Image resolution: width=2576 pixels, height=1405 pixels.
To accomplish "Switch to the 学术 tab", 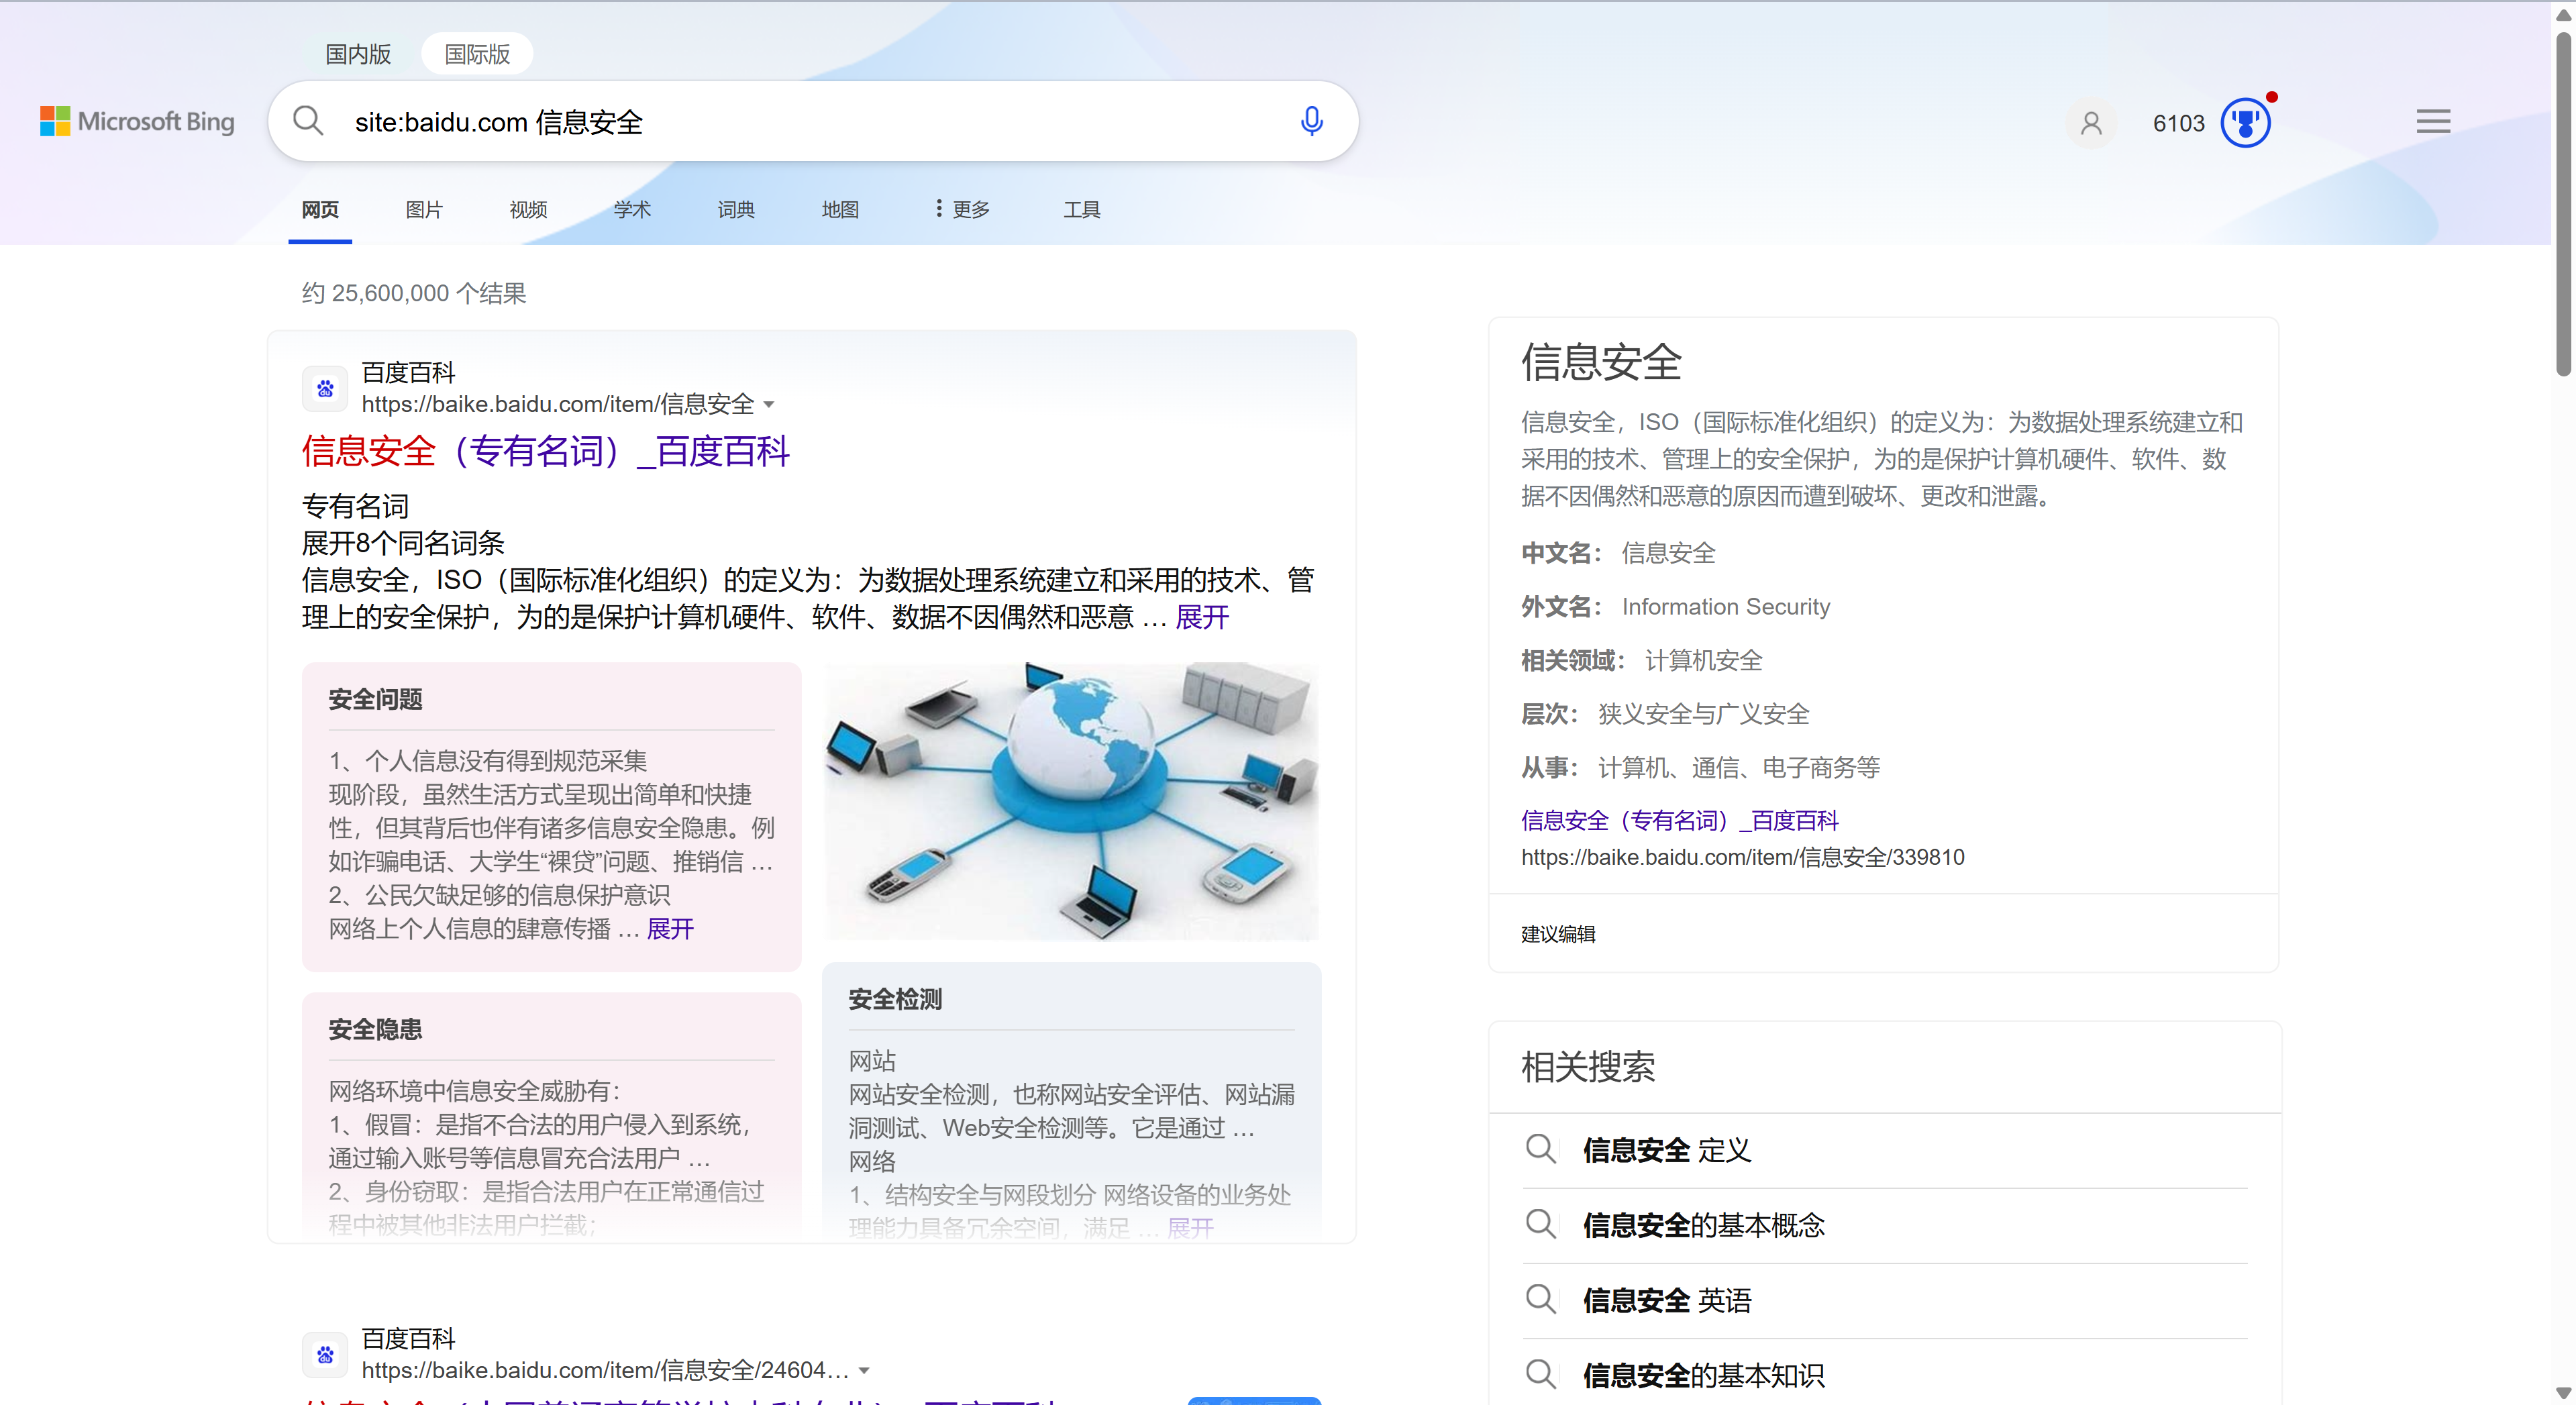I will 632,209.
